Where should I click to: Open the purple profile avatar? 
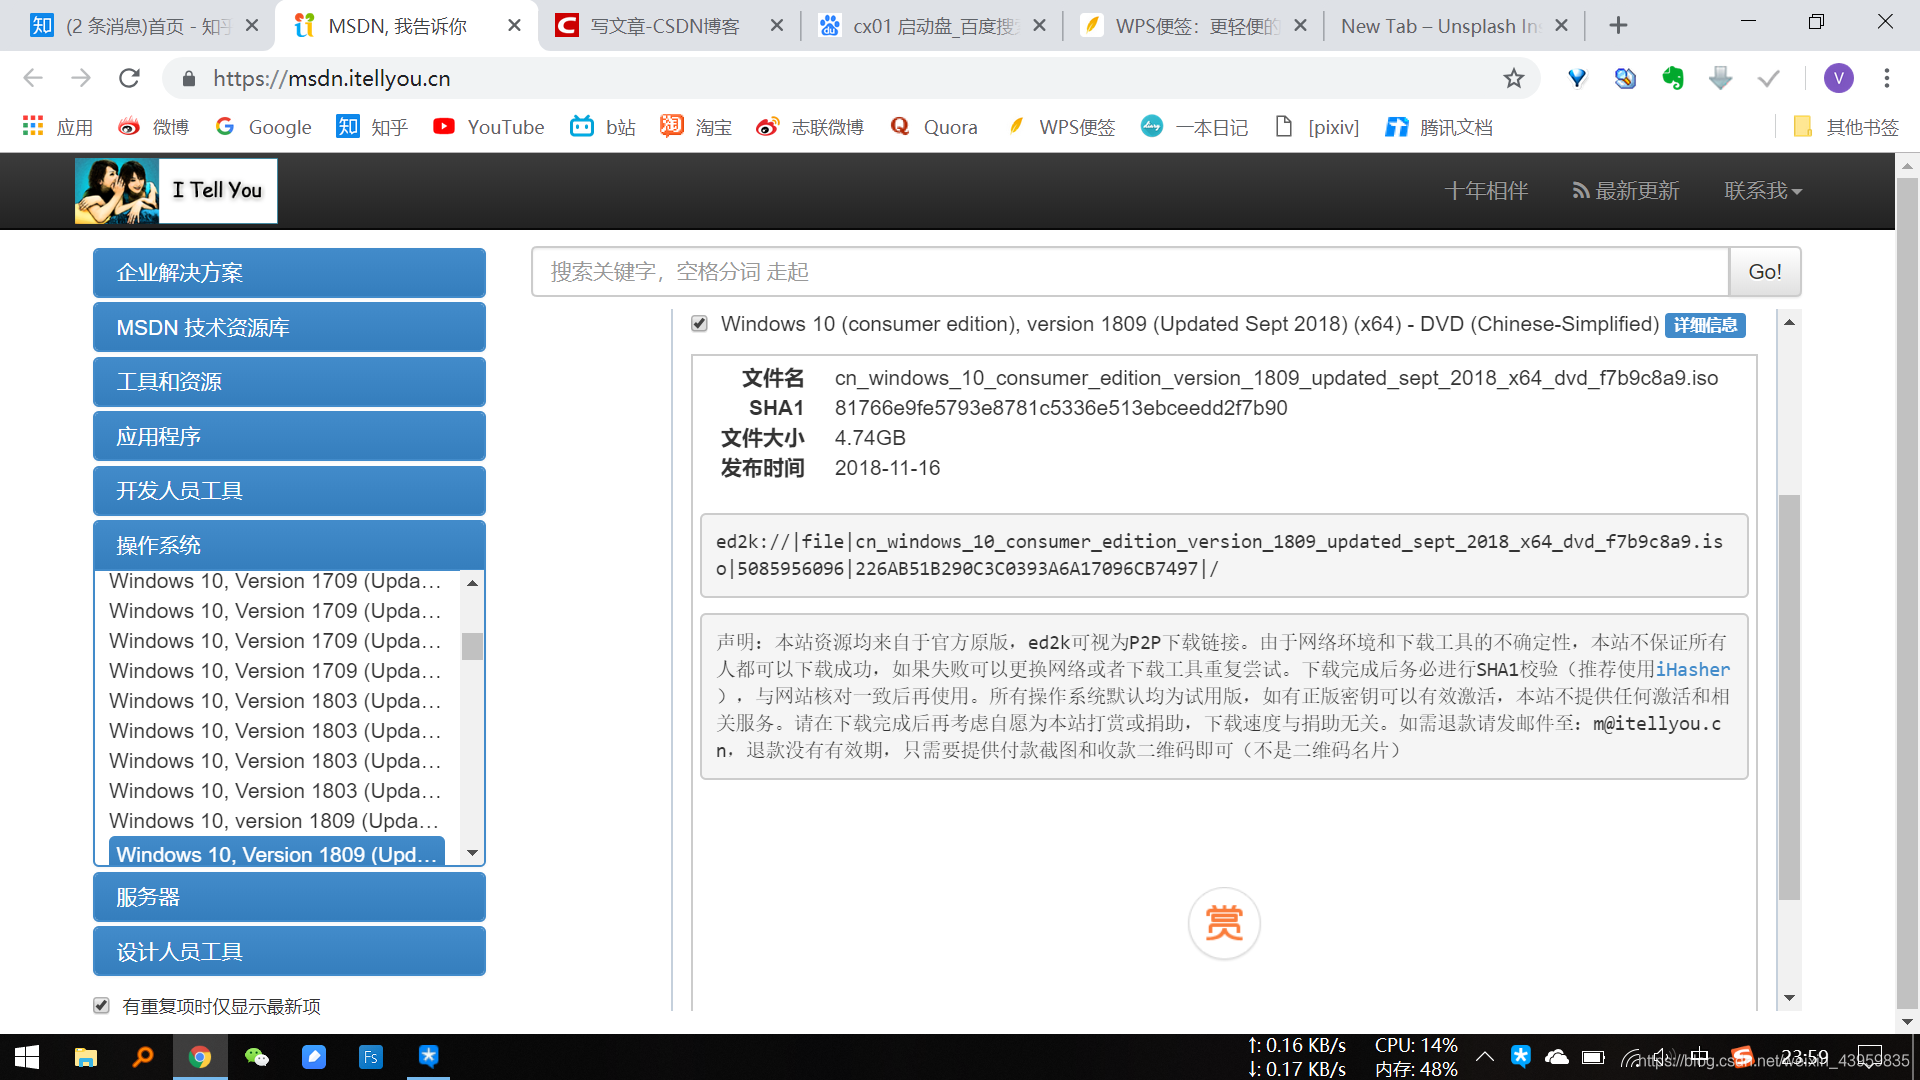coord(1839,78)
